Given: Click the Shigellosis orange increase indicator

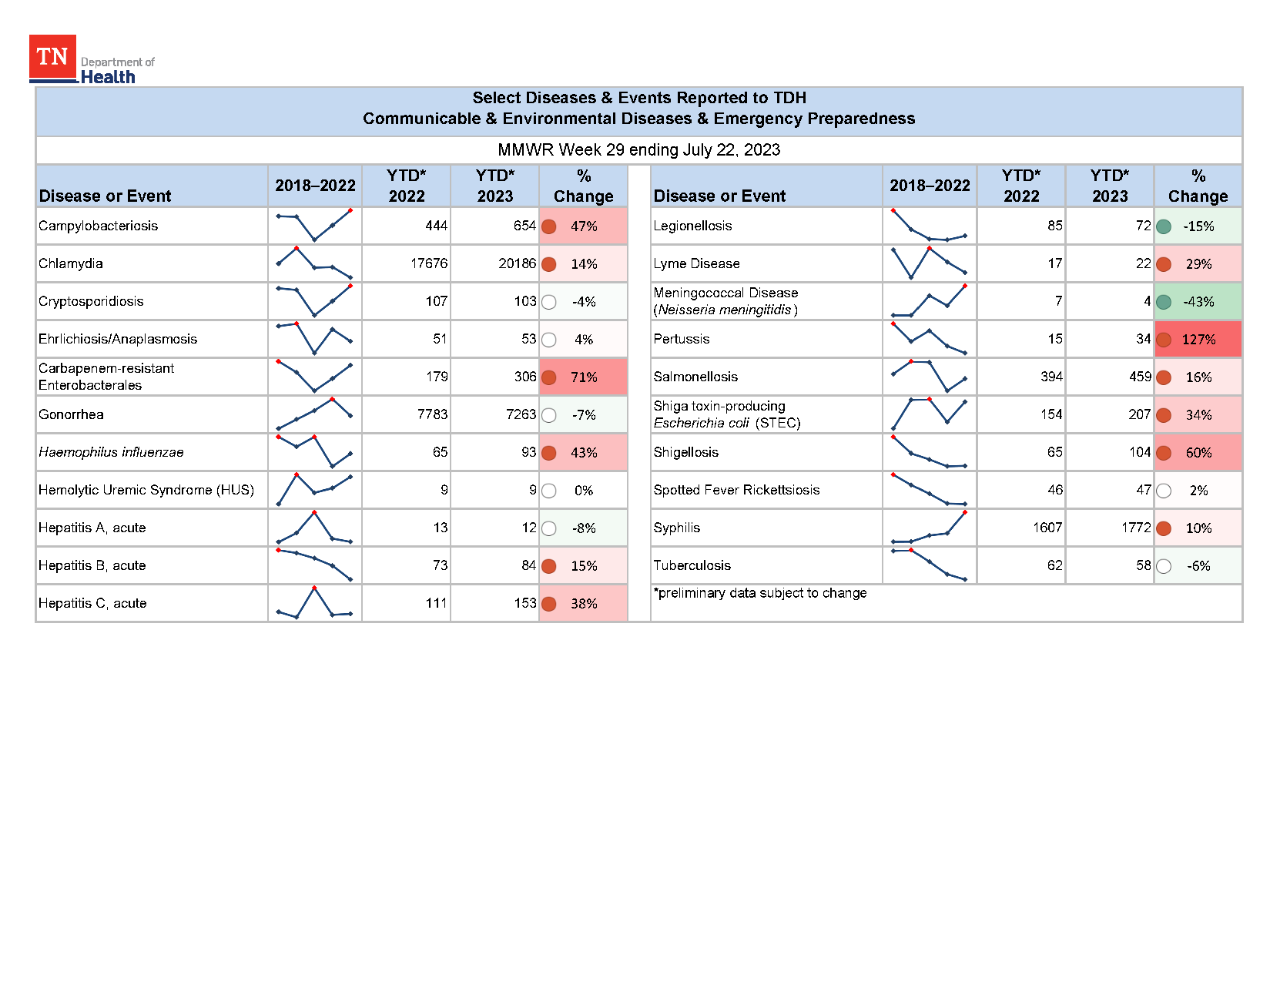Looking at the screenshot, I should click(x=1163, y=452).
